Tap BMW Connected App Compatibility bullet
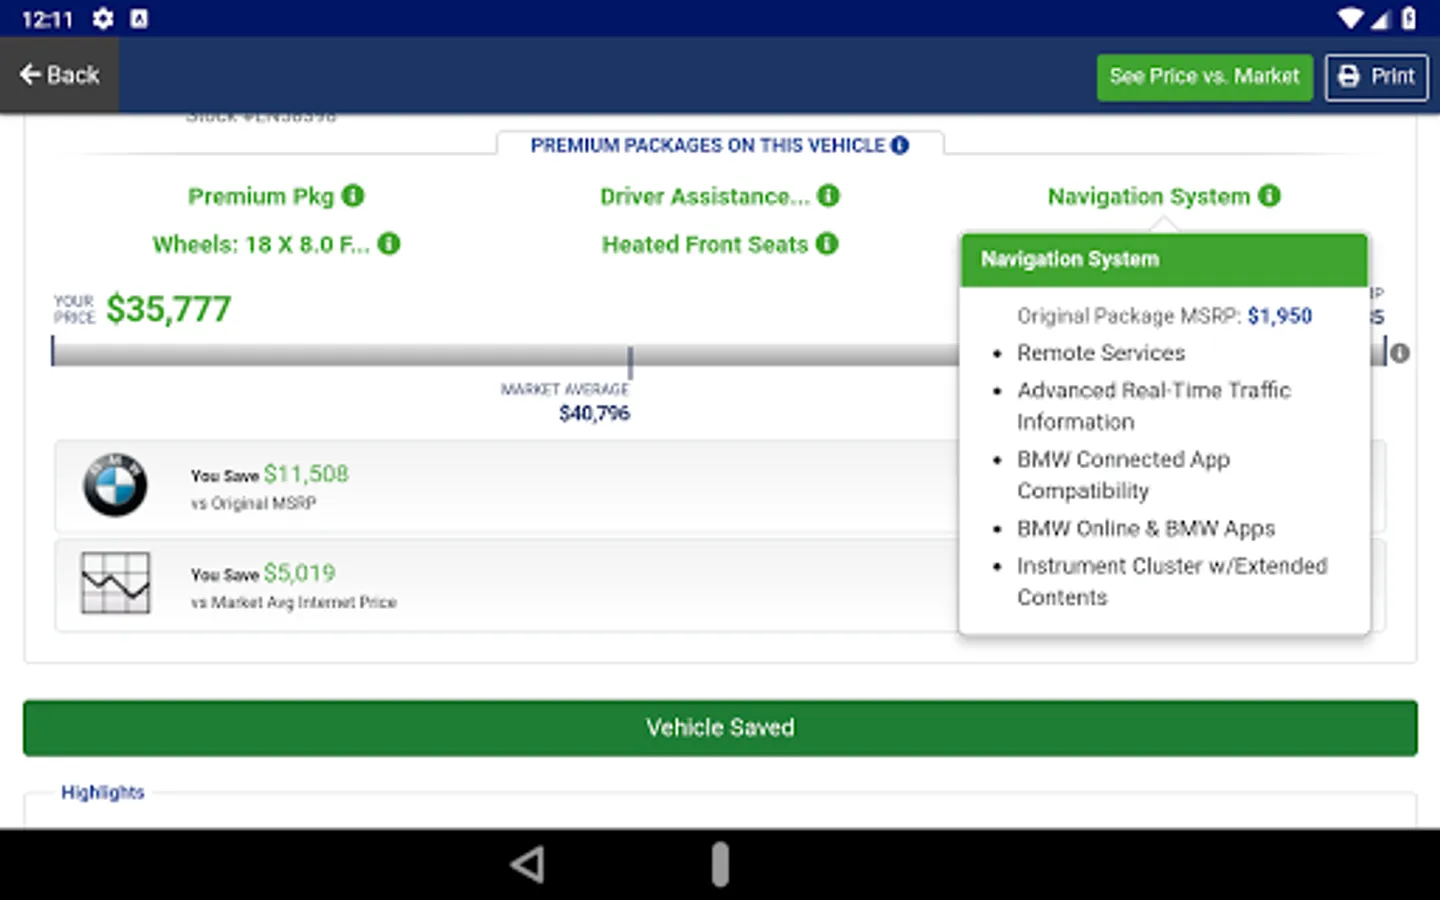 [x=1123, y=475]
